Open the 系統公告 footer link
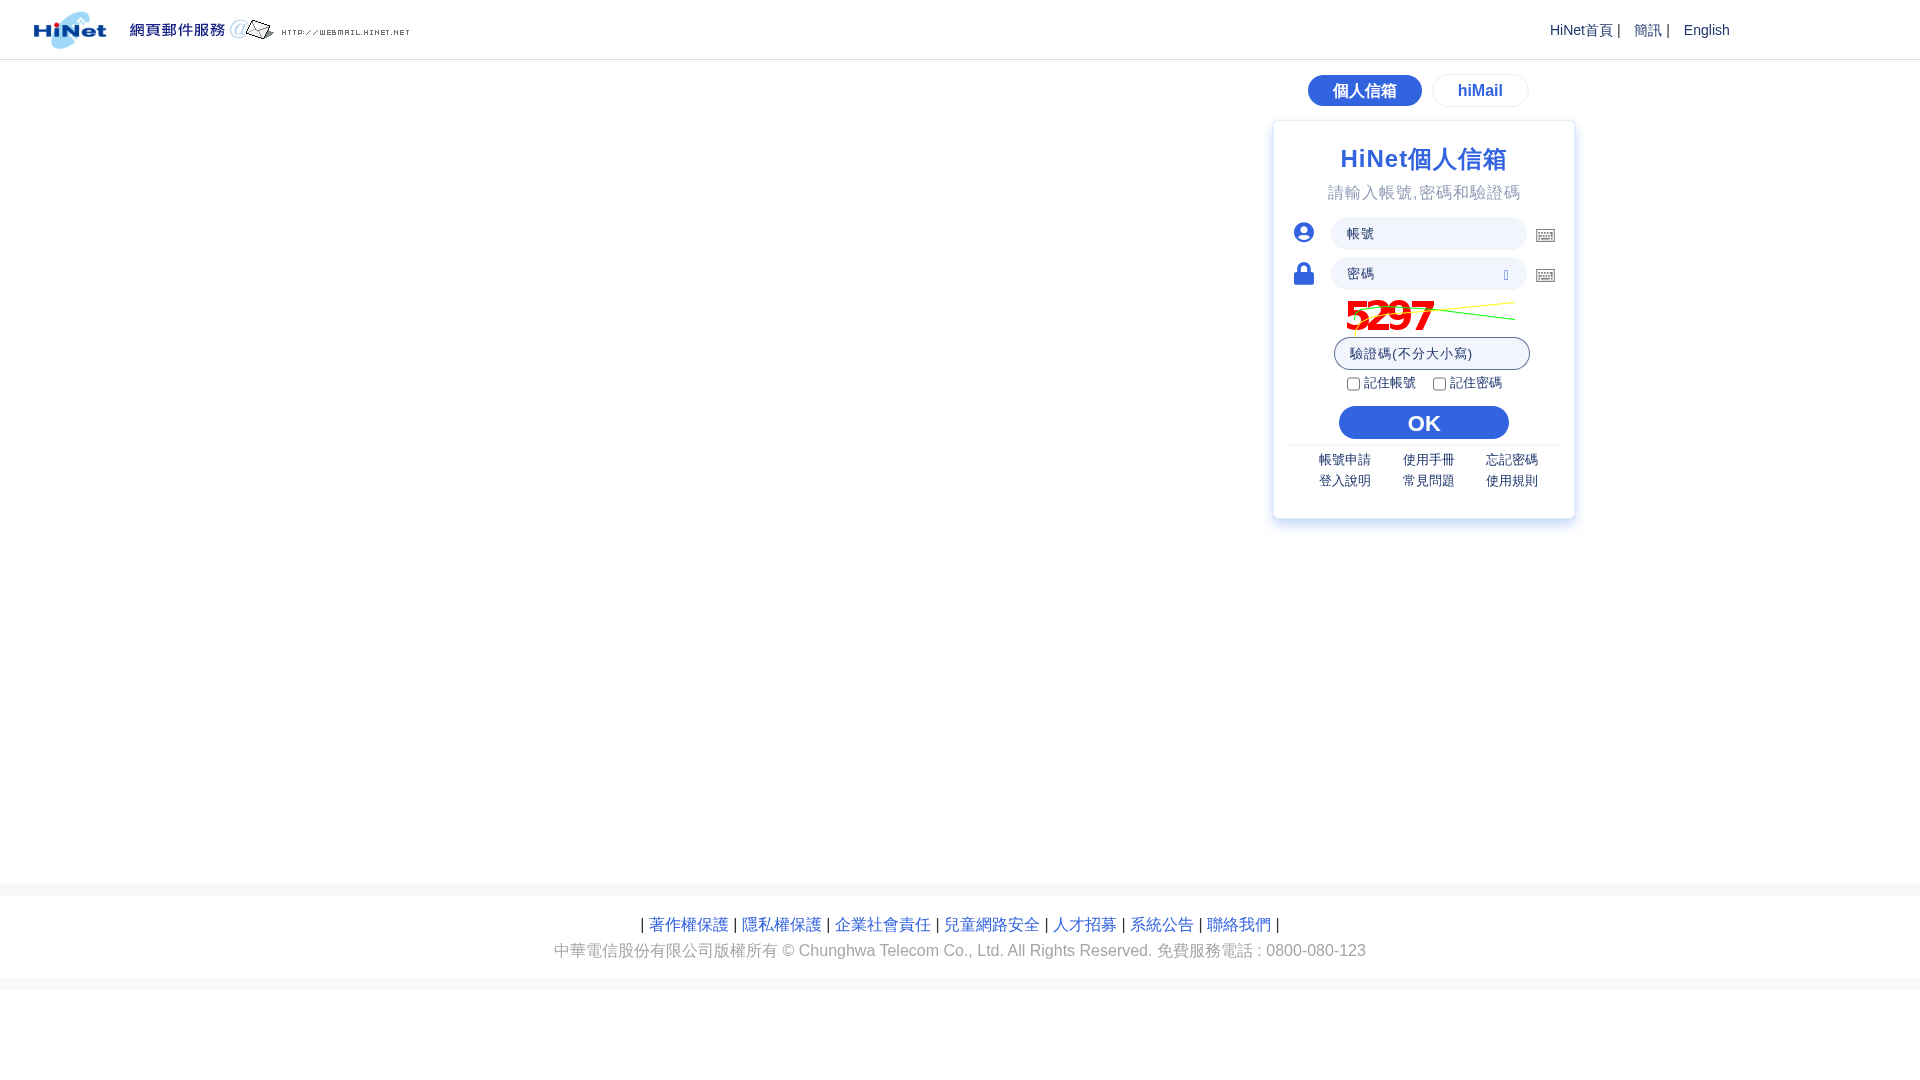1920x1080 pixels. pos(1161,925)
